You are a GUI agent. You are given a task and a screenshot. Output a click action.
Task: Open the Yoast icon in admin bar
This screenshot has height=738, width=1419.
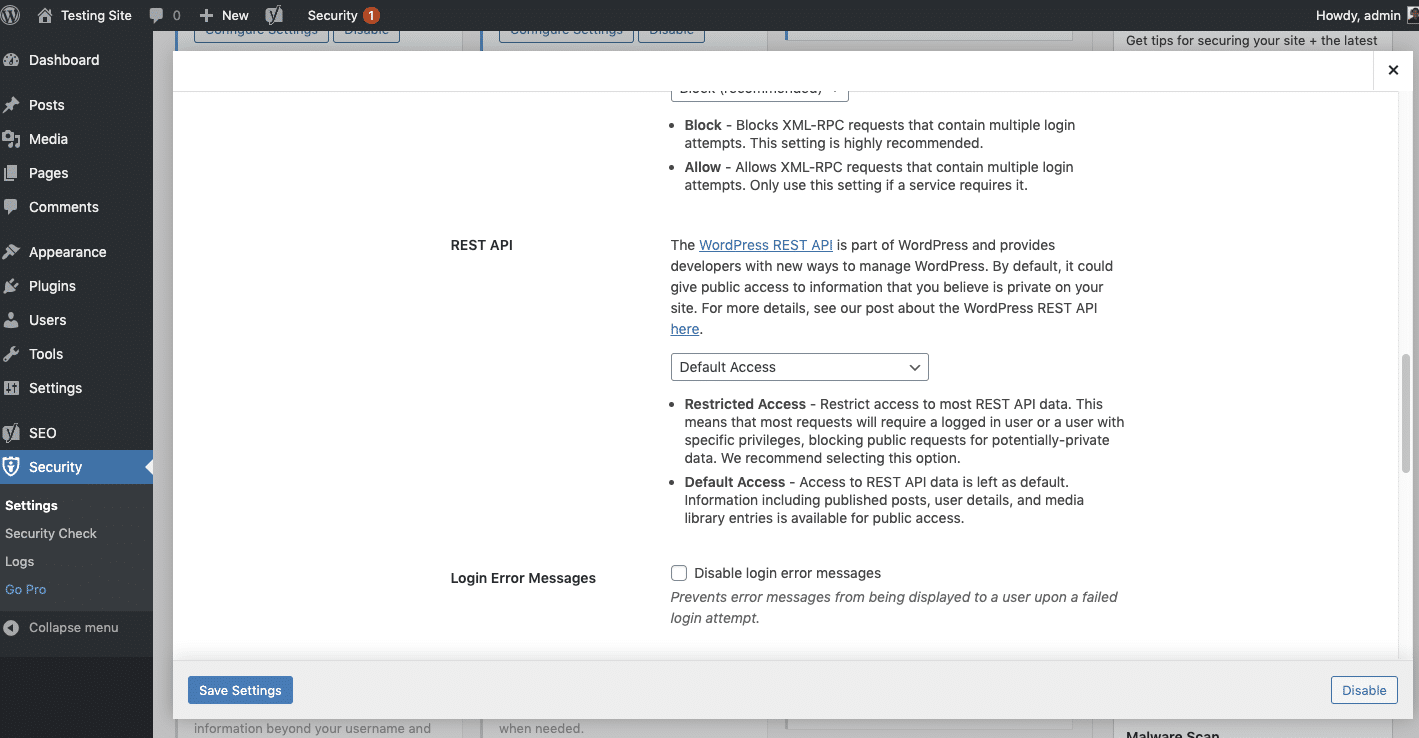click(274, 15)
